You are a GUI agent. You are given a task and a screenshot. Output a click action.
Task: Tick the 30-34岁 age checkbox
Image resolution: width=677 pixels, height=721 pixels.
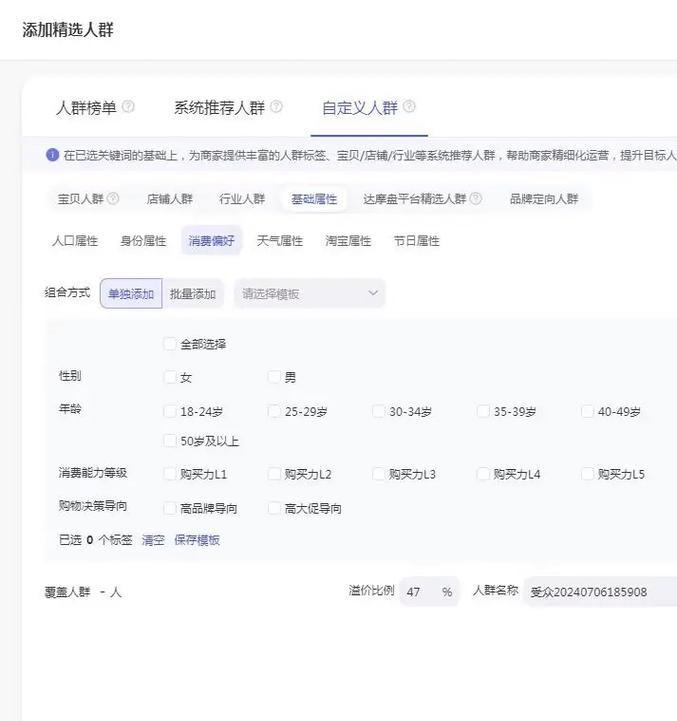tap(379, 411)
